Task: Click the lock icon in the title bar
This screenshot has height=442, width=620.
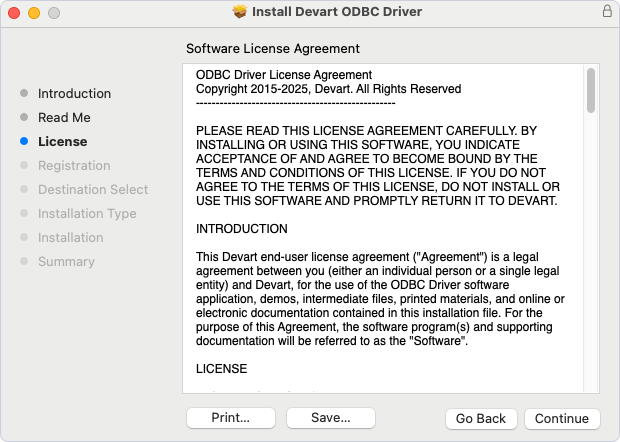Action: coord(607,11)
